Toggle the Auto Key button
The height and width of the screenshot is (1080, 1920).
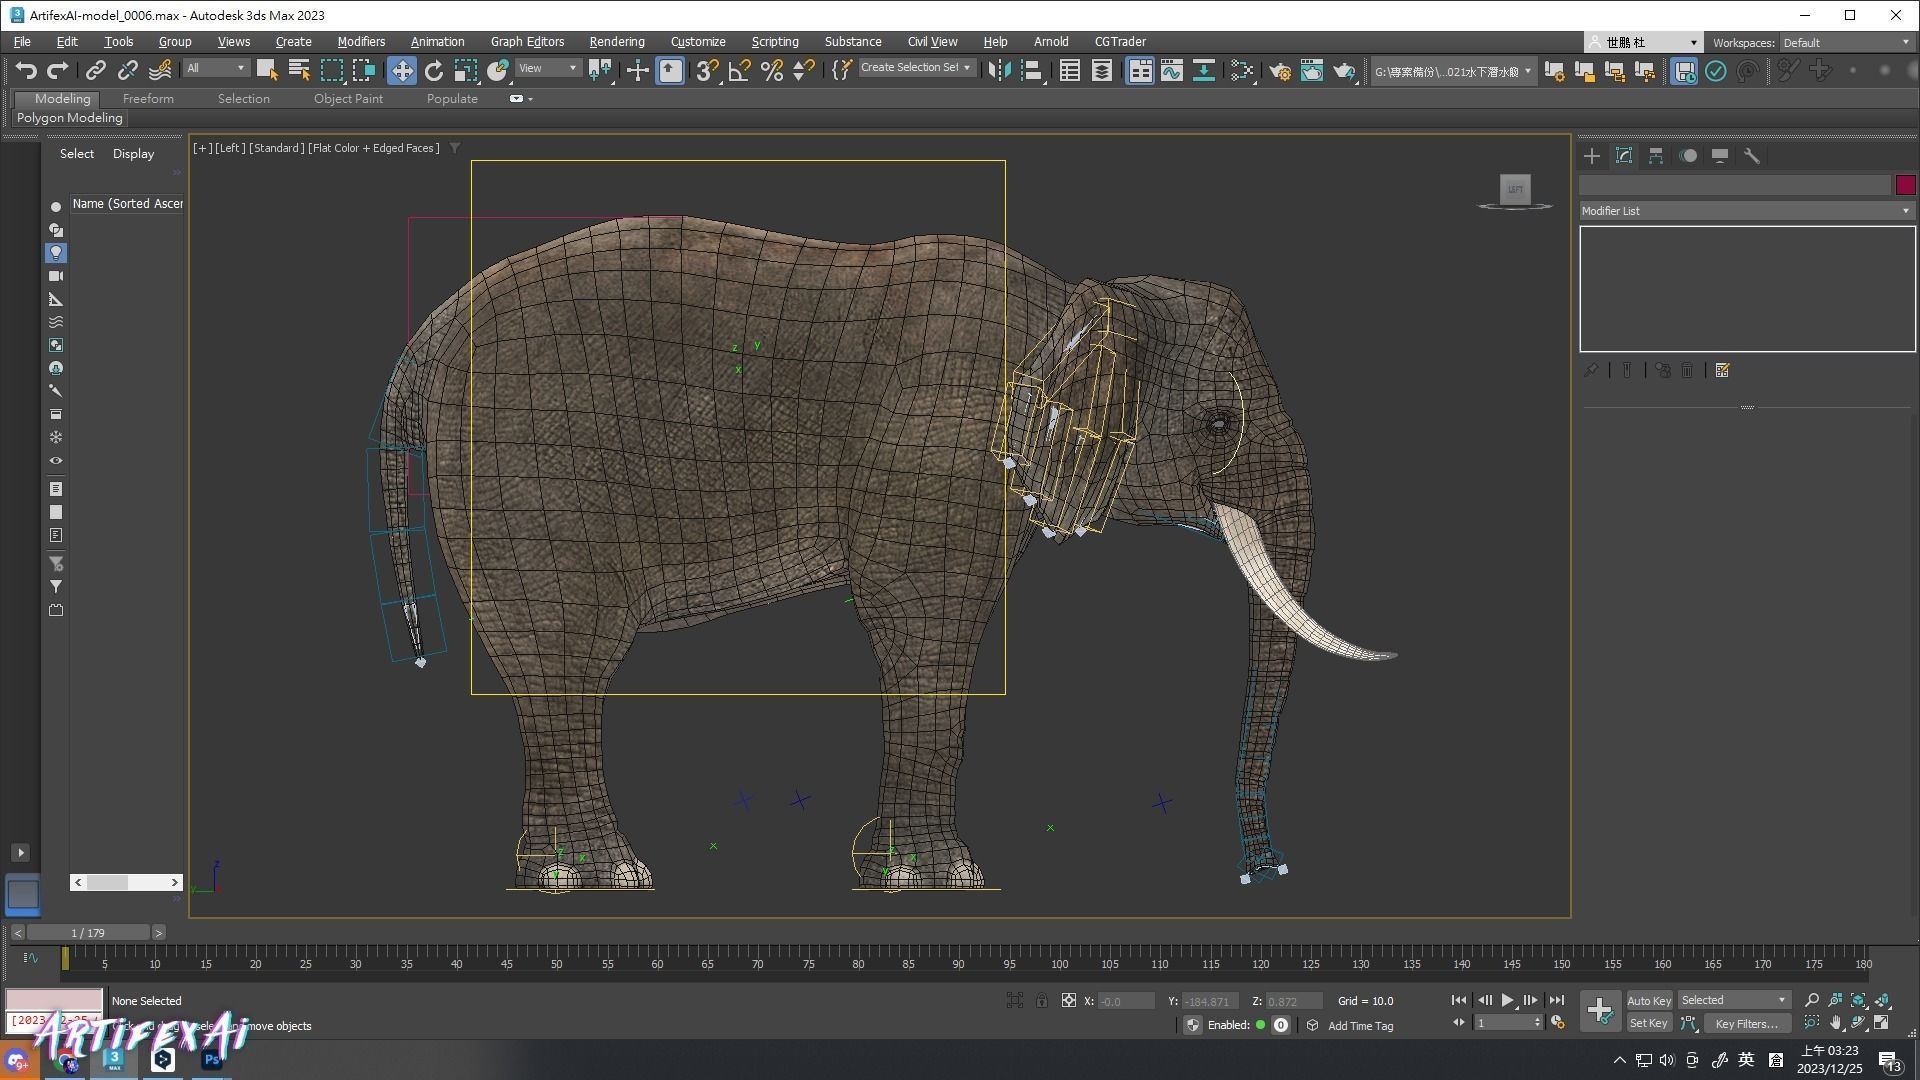coord(1648,1000)
